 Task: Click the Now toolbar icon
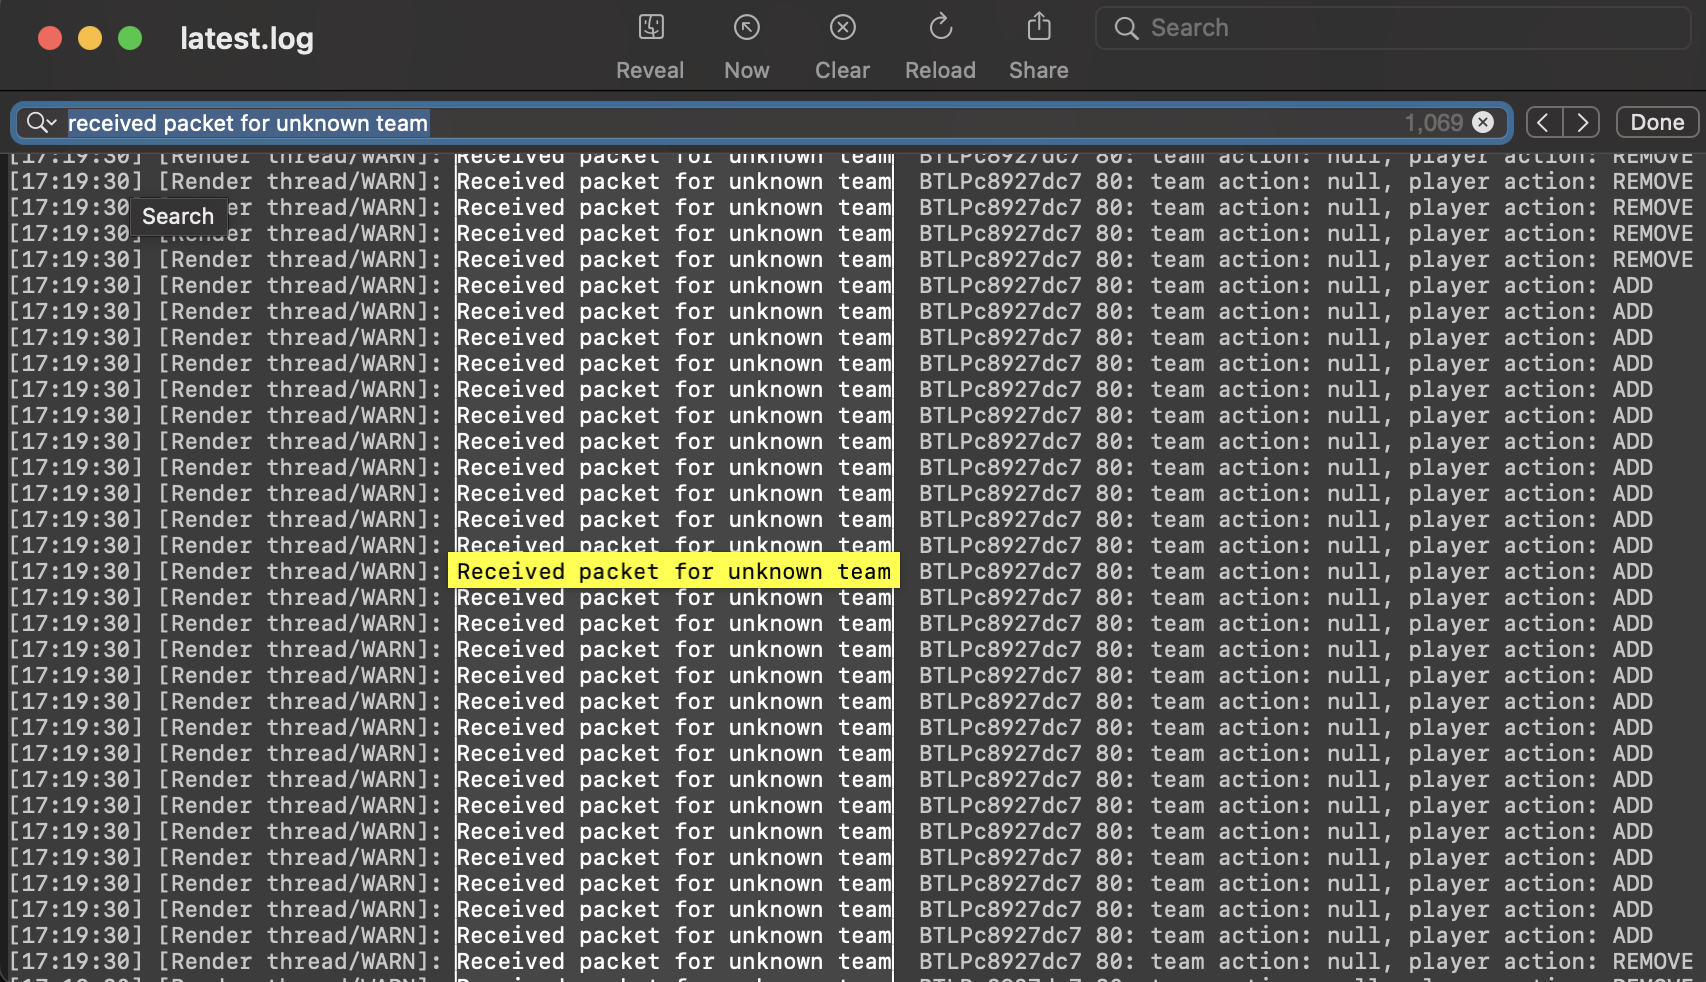click(x=747, y=28)
